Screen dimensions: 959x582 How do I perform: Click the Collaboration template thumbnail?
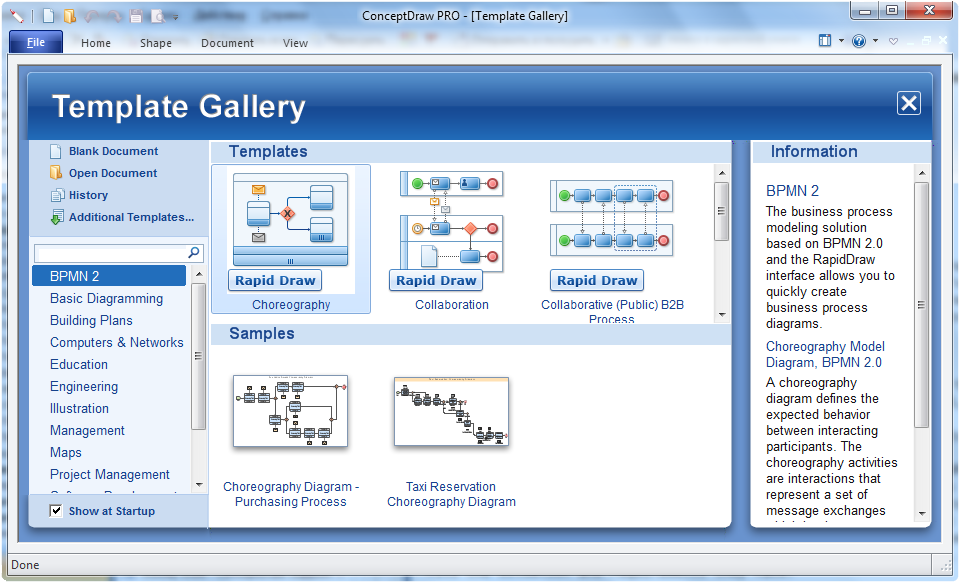pos(451,219)
